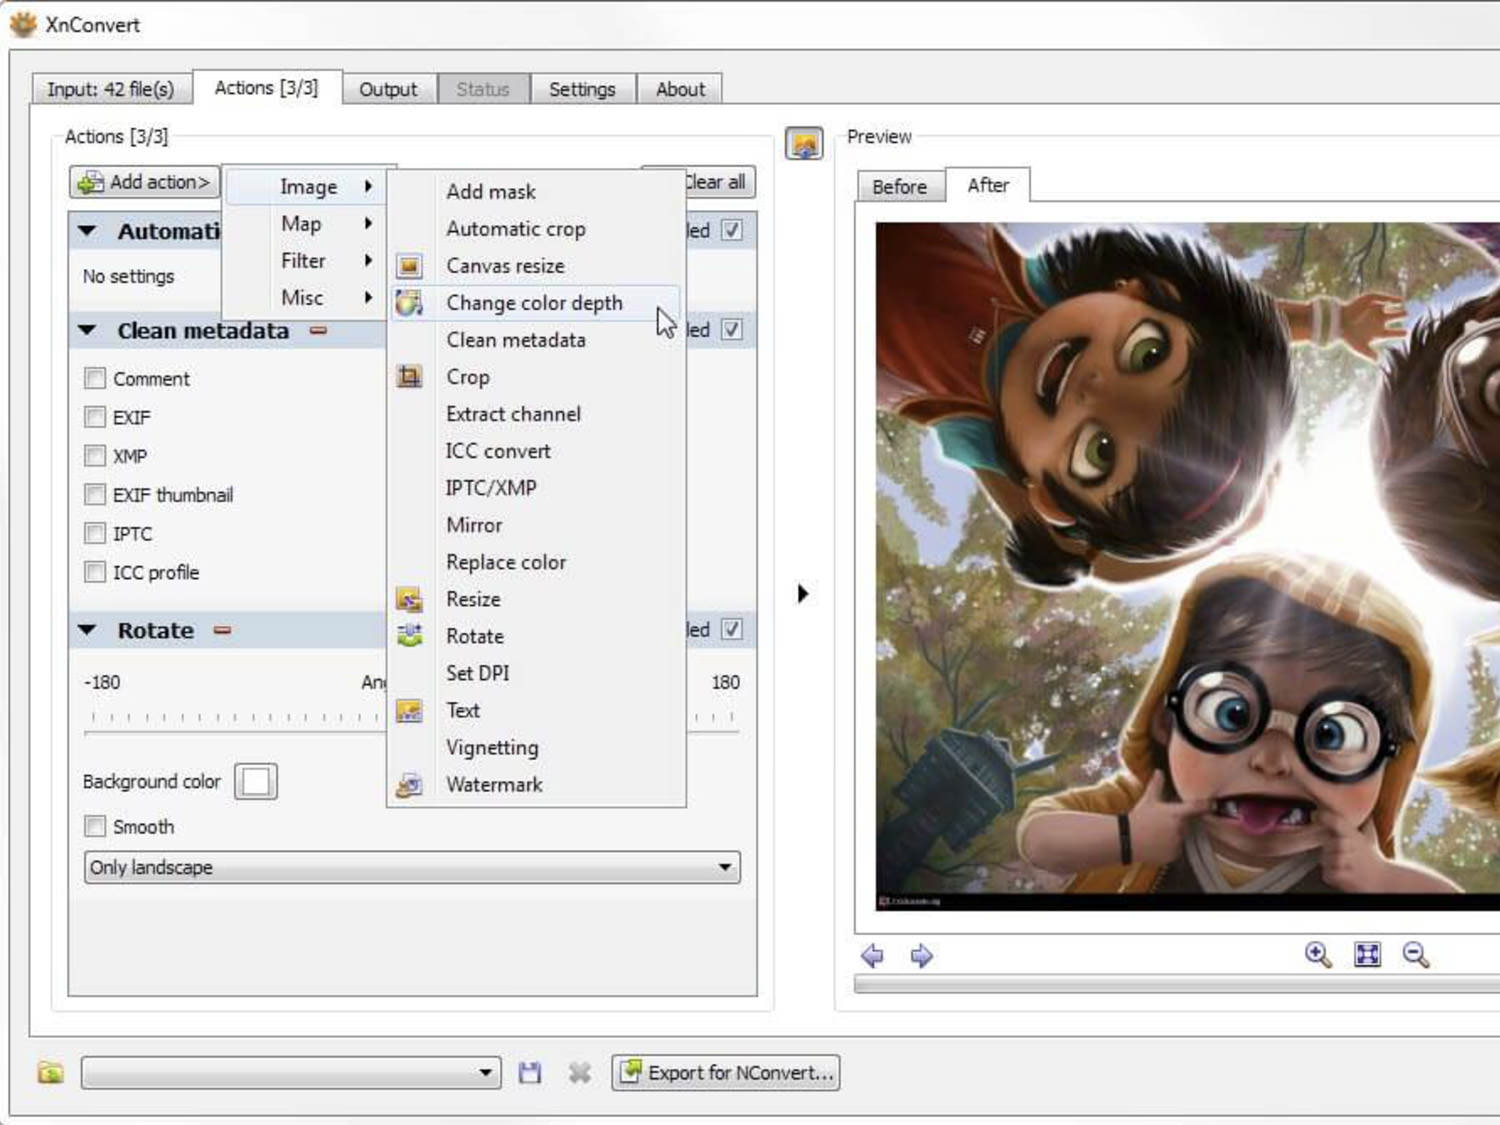1500x1125 pixels.
Task: Expand the Misc submenu
Action: tap(304, 297)
